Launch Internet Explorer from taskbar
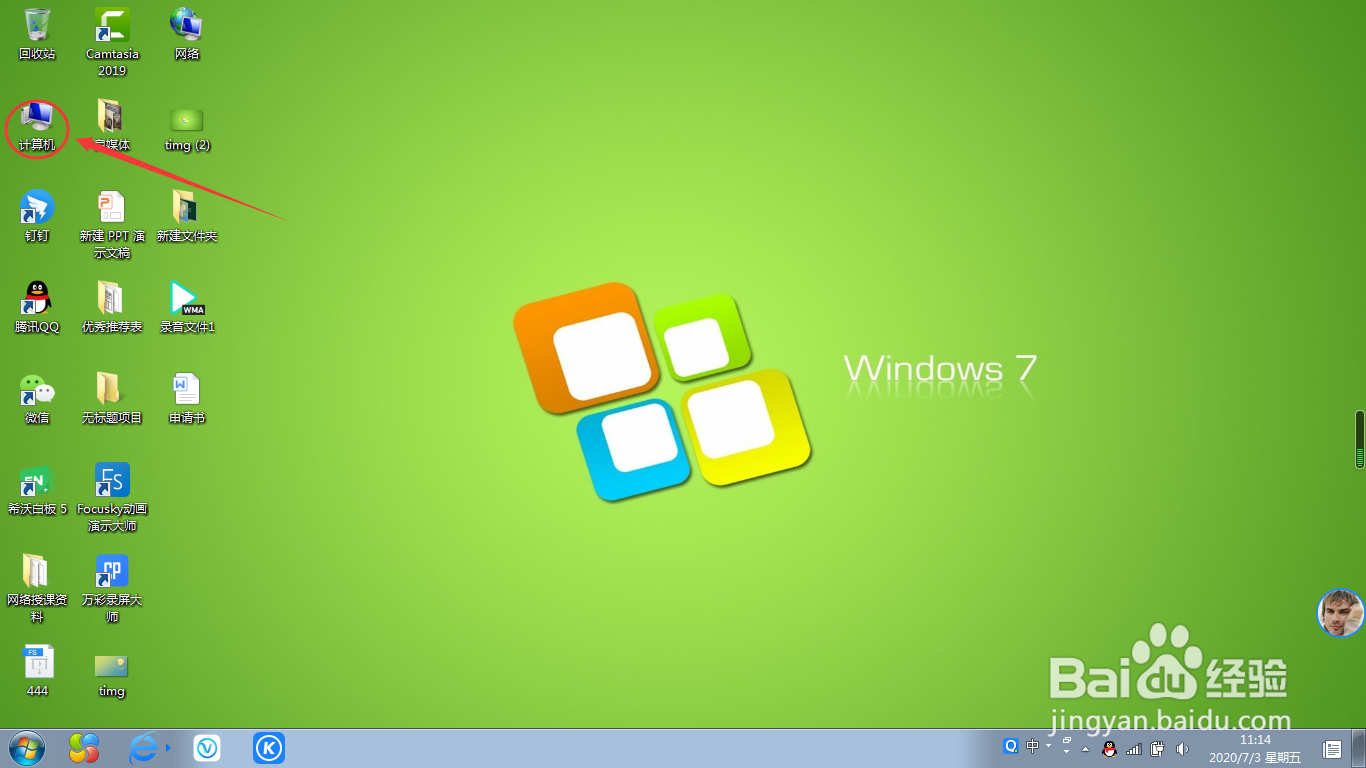The height and width of the screenshot is (768, 1366). coord(146,748)
